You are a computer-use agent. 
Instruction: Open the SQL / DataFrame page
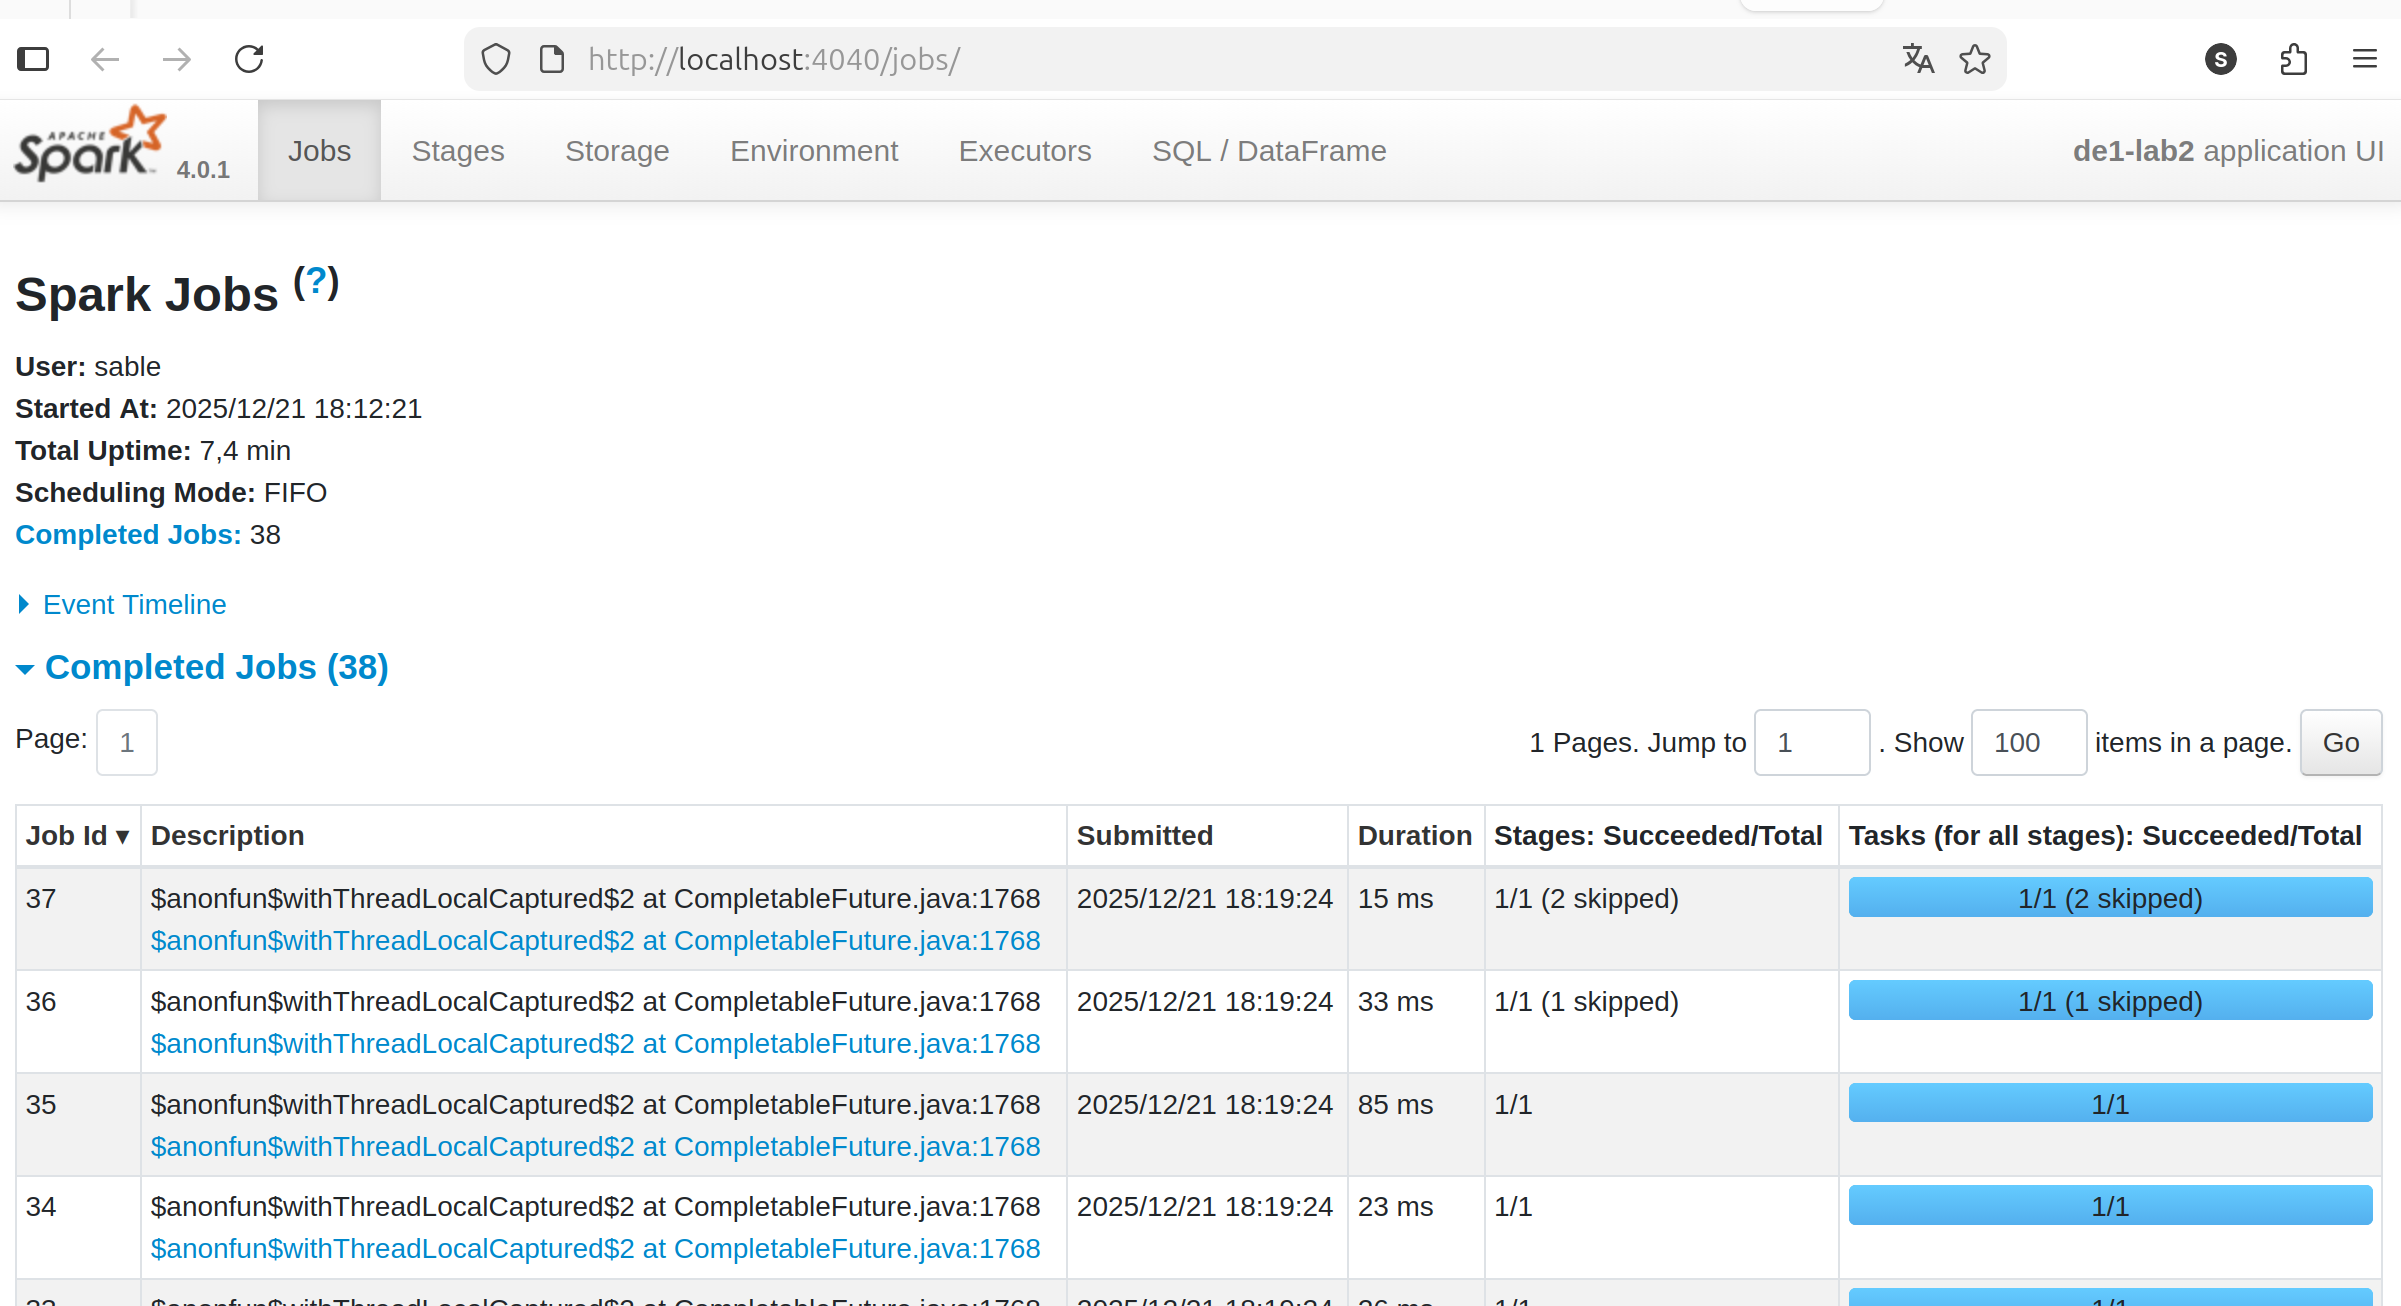click(x=1269, y=150)
